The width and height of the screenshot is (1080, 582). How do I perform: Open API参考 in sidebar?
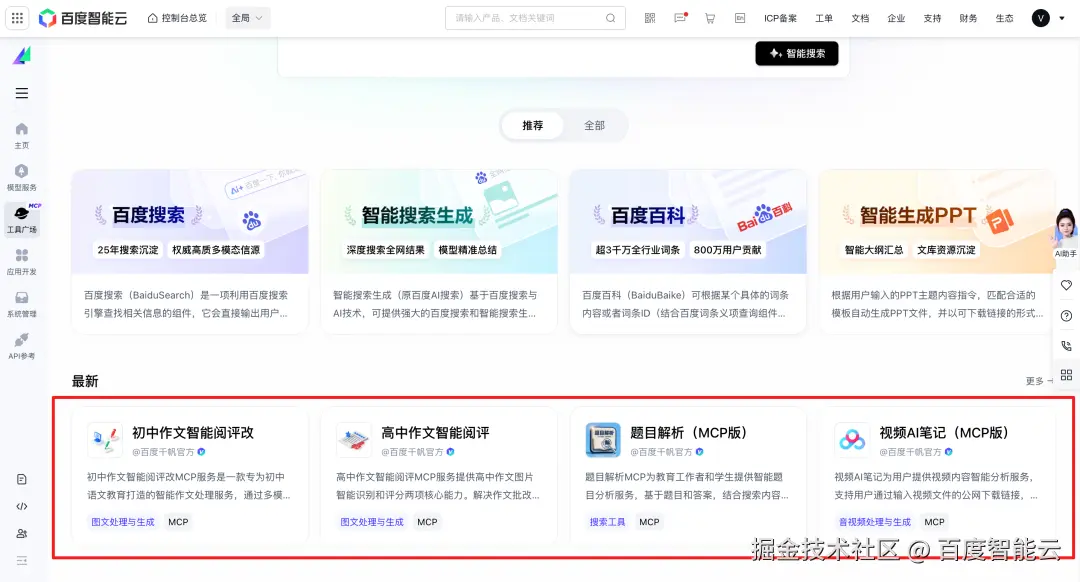coord(22,346)
